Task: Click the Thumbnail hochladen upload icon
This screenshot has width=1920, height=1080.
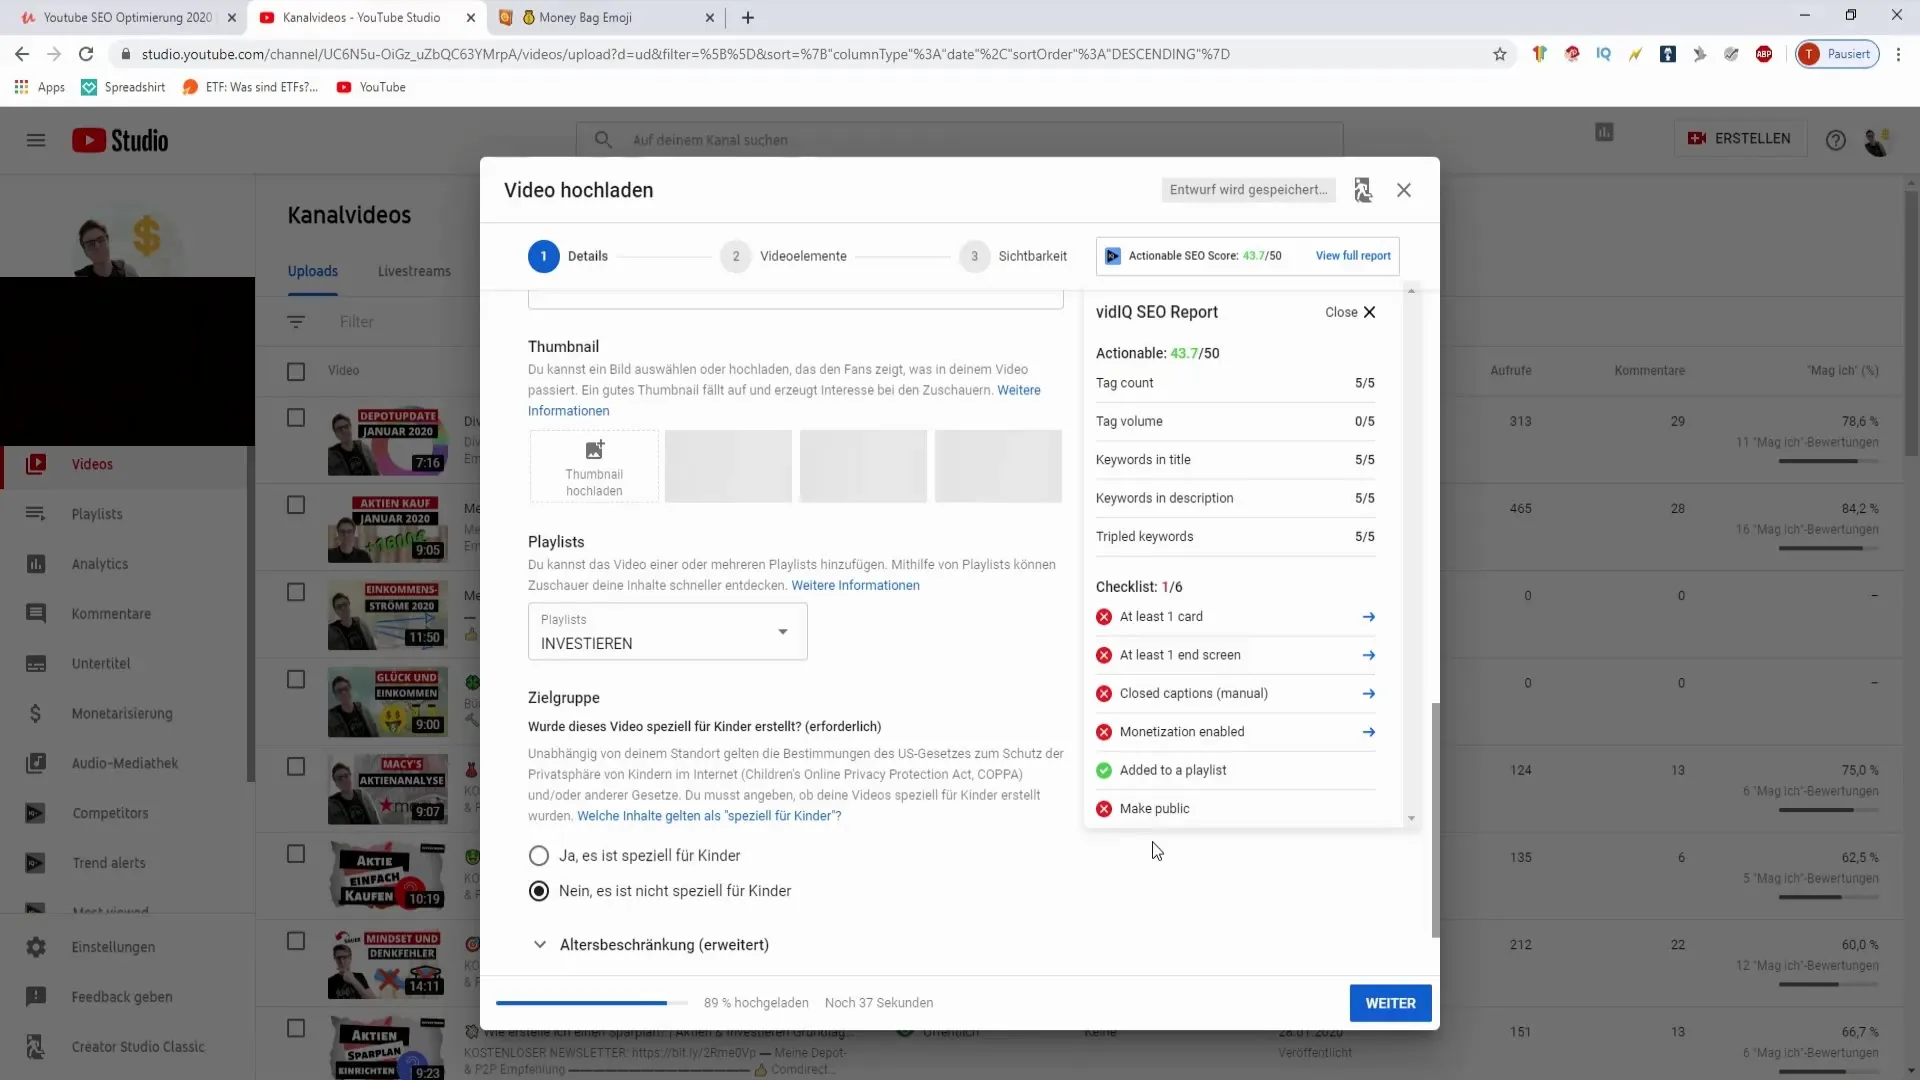Action: tap(594, 450)
